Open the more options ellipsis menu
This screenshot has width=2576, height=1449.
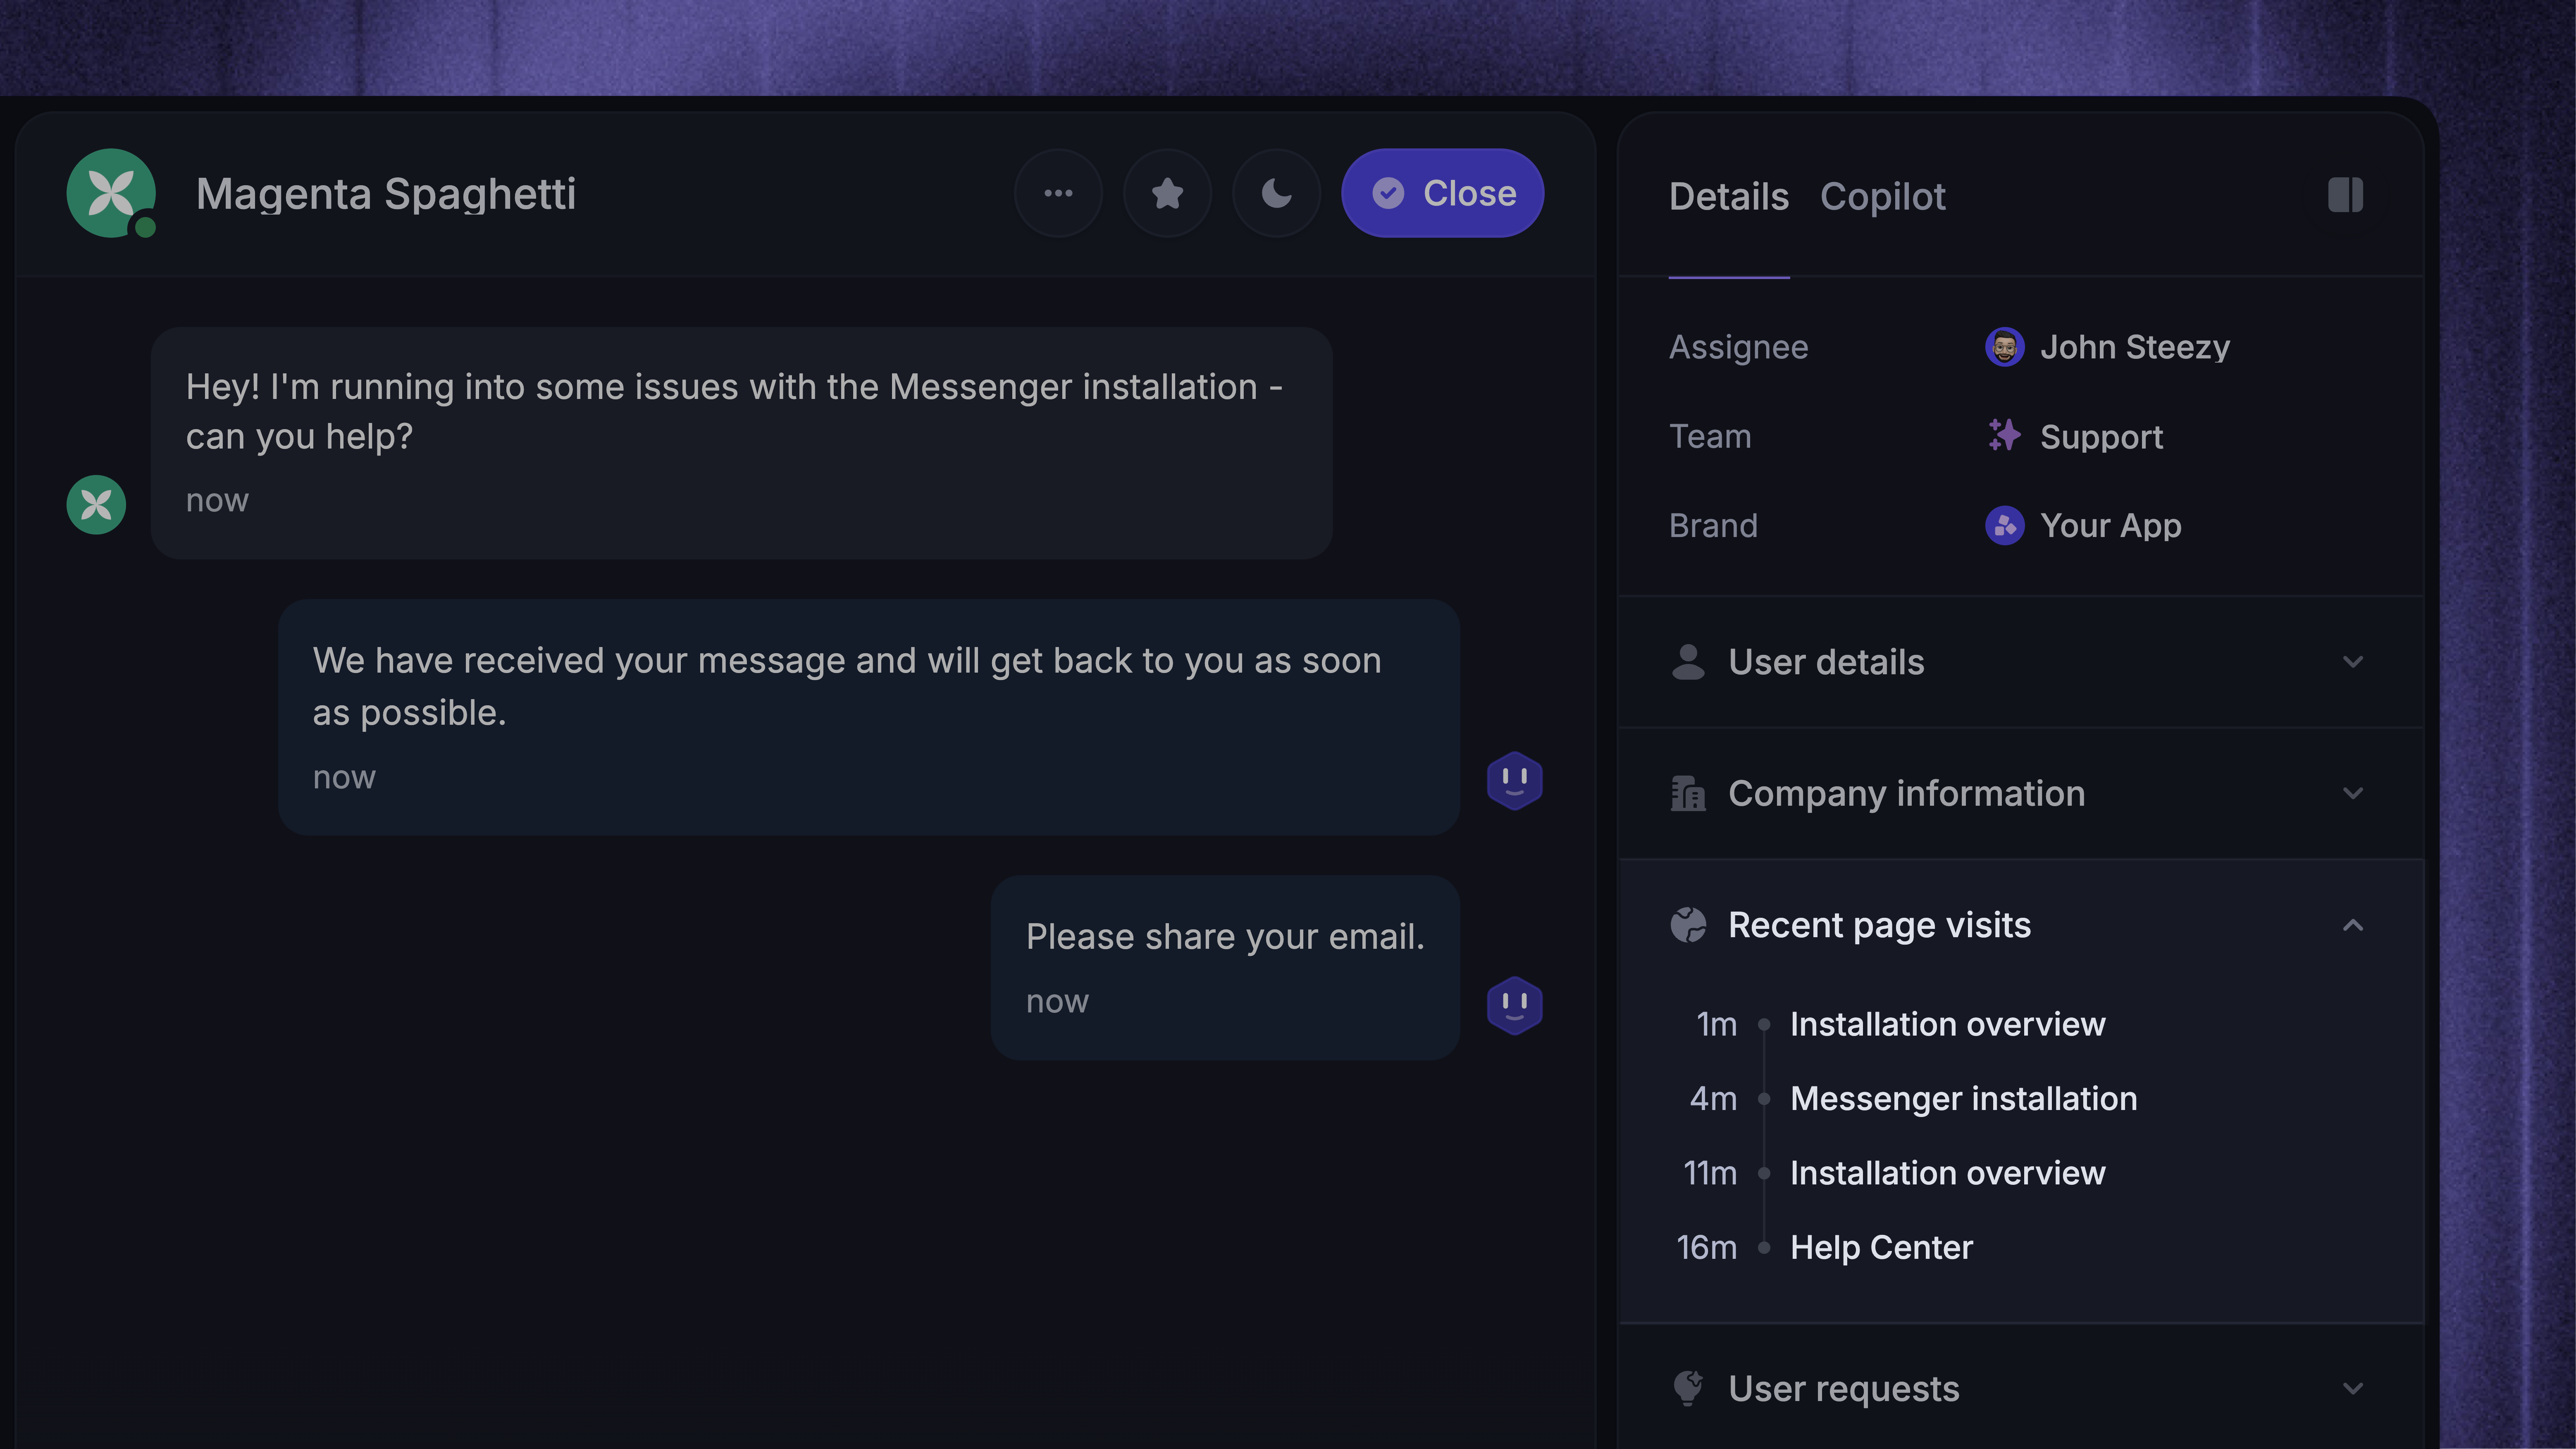point(1058,193)
